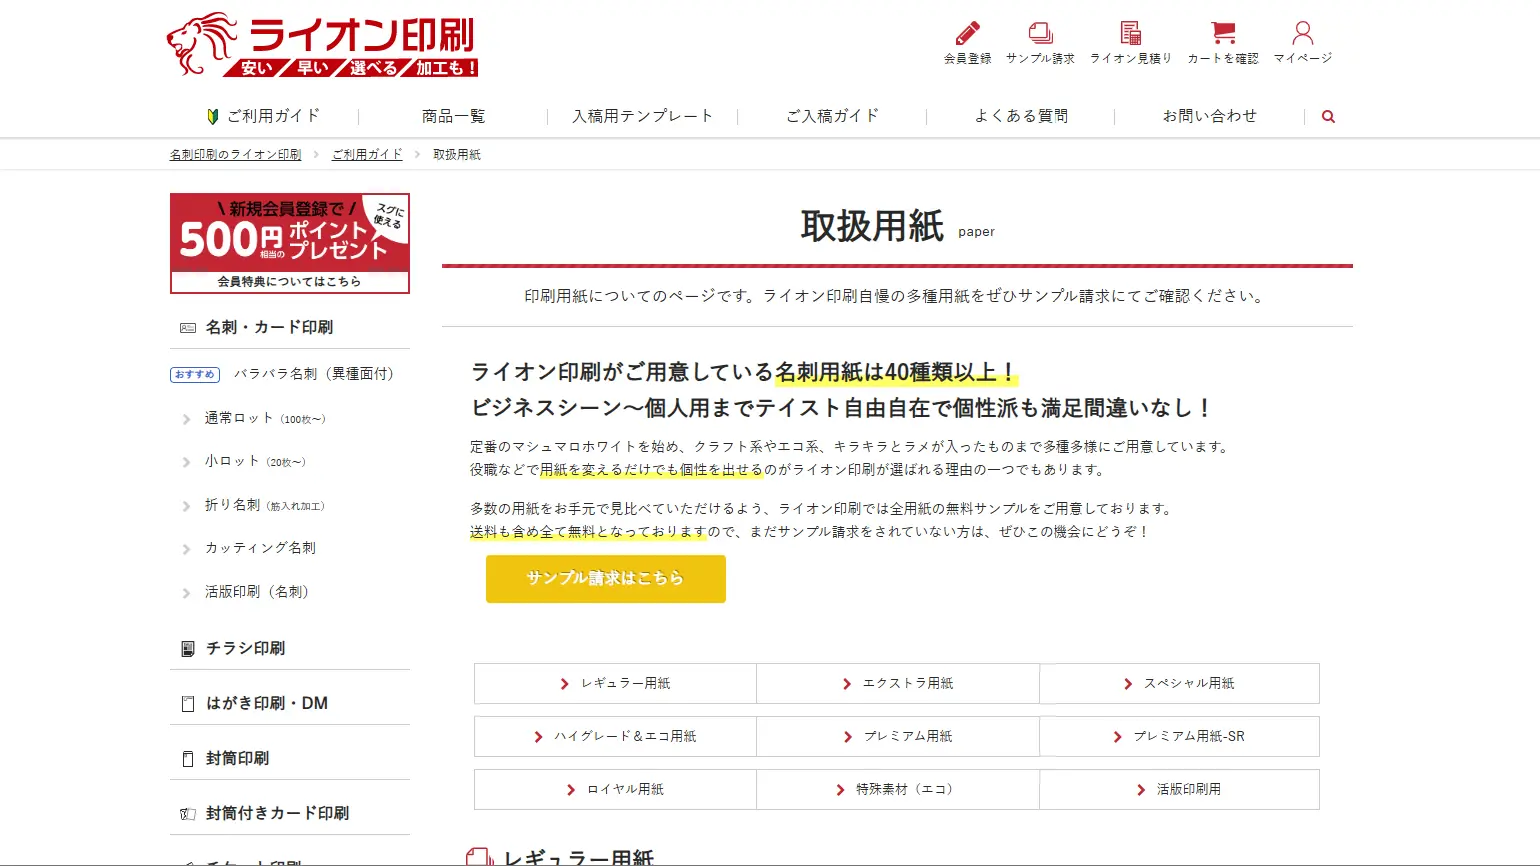Select 活版印刷（名刺） sidebar item
This screenshot has height=866, width=1540.
(257, 592)
